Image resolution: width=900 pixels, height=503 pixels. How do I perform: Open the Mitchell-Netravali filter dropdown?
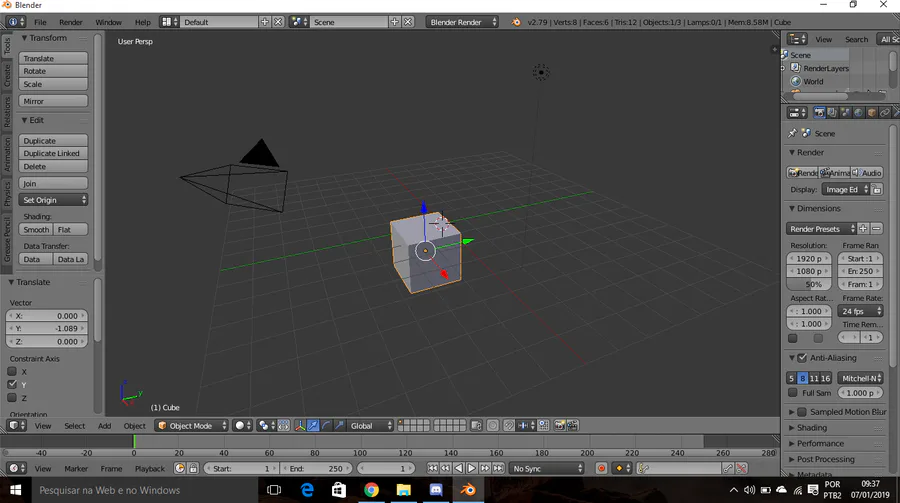pos(860,378)
